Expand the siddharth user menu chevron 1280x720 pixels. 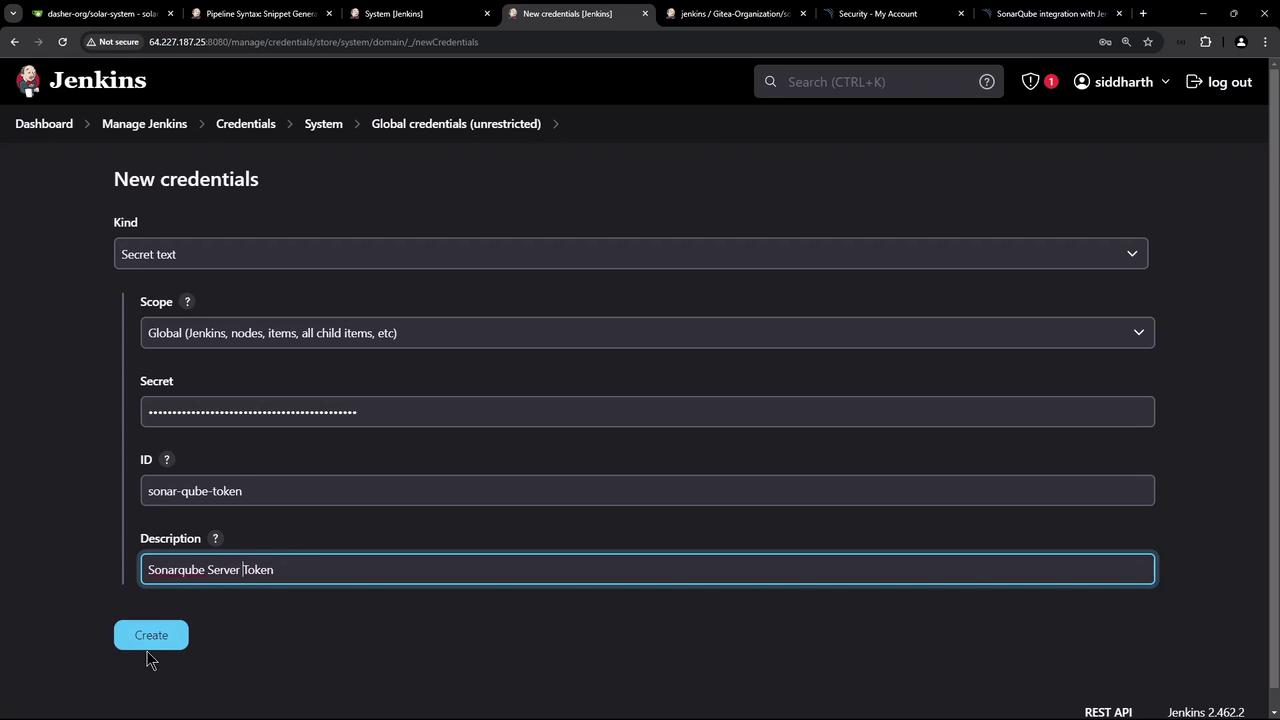click(1165, 82)
